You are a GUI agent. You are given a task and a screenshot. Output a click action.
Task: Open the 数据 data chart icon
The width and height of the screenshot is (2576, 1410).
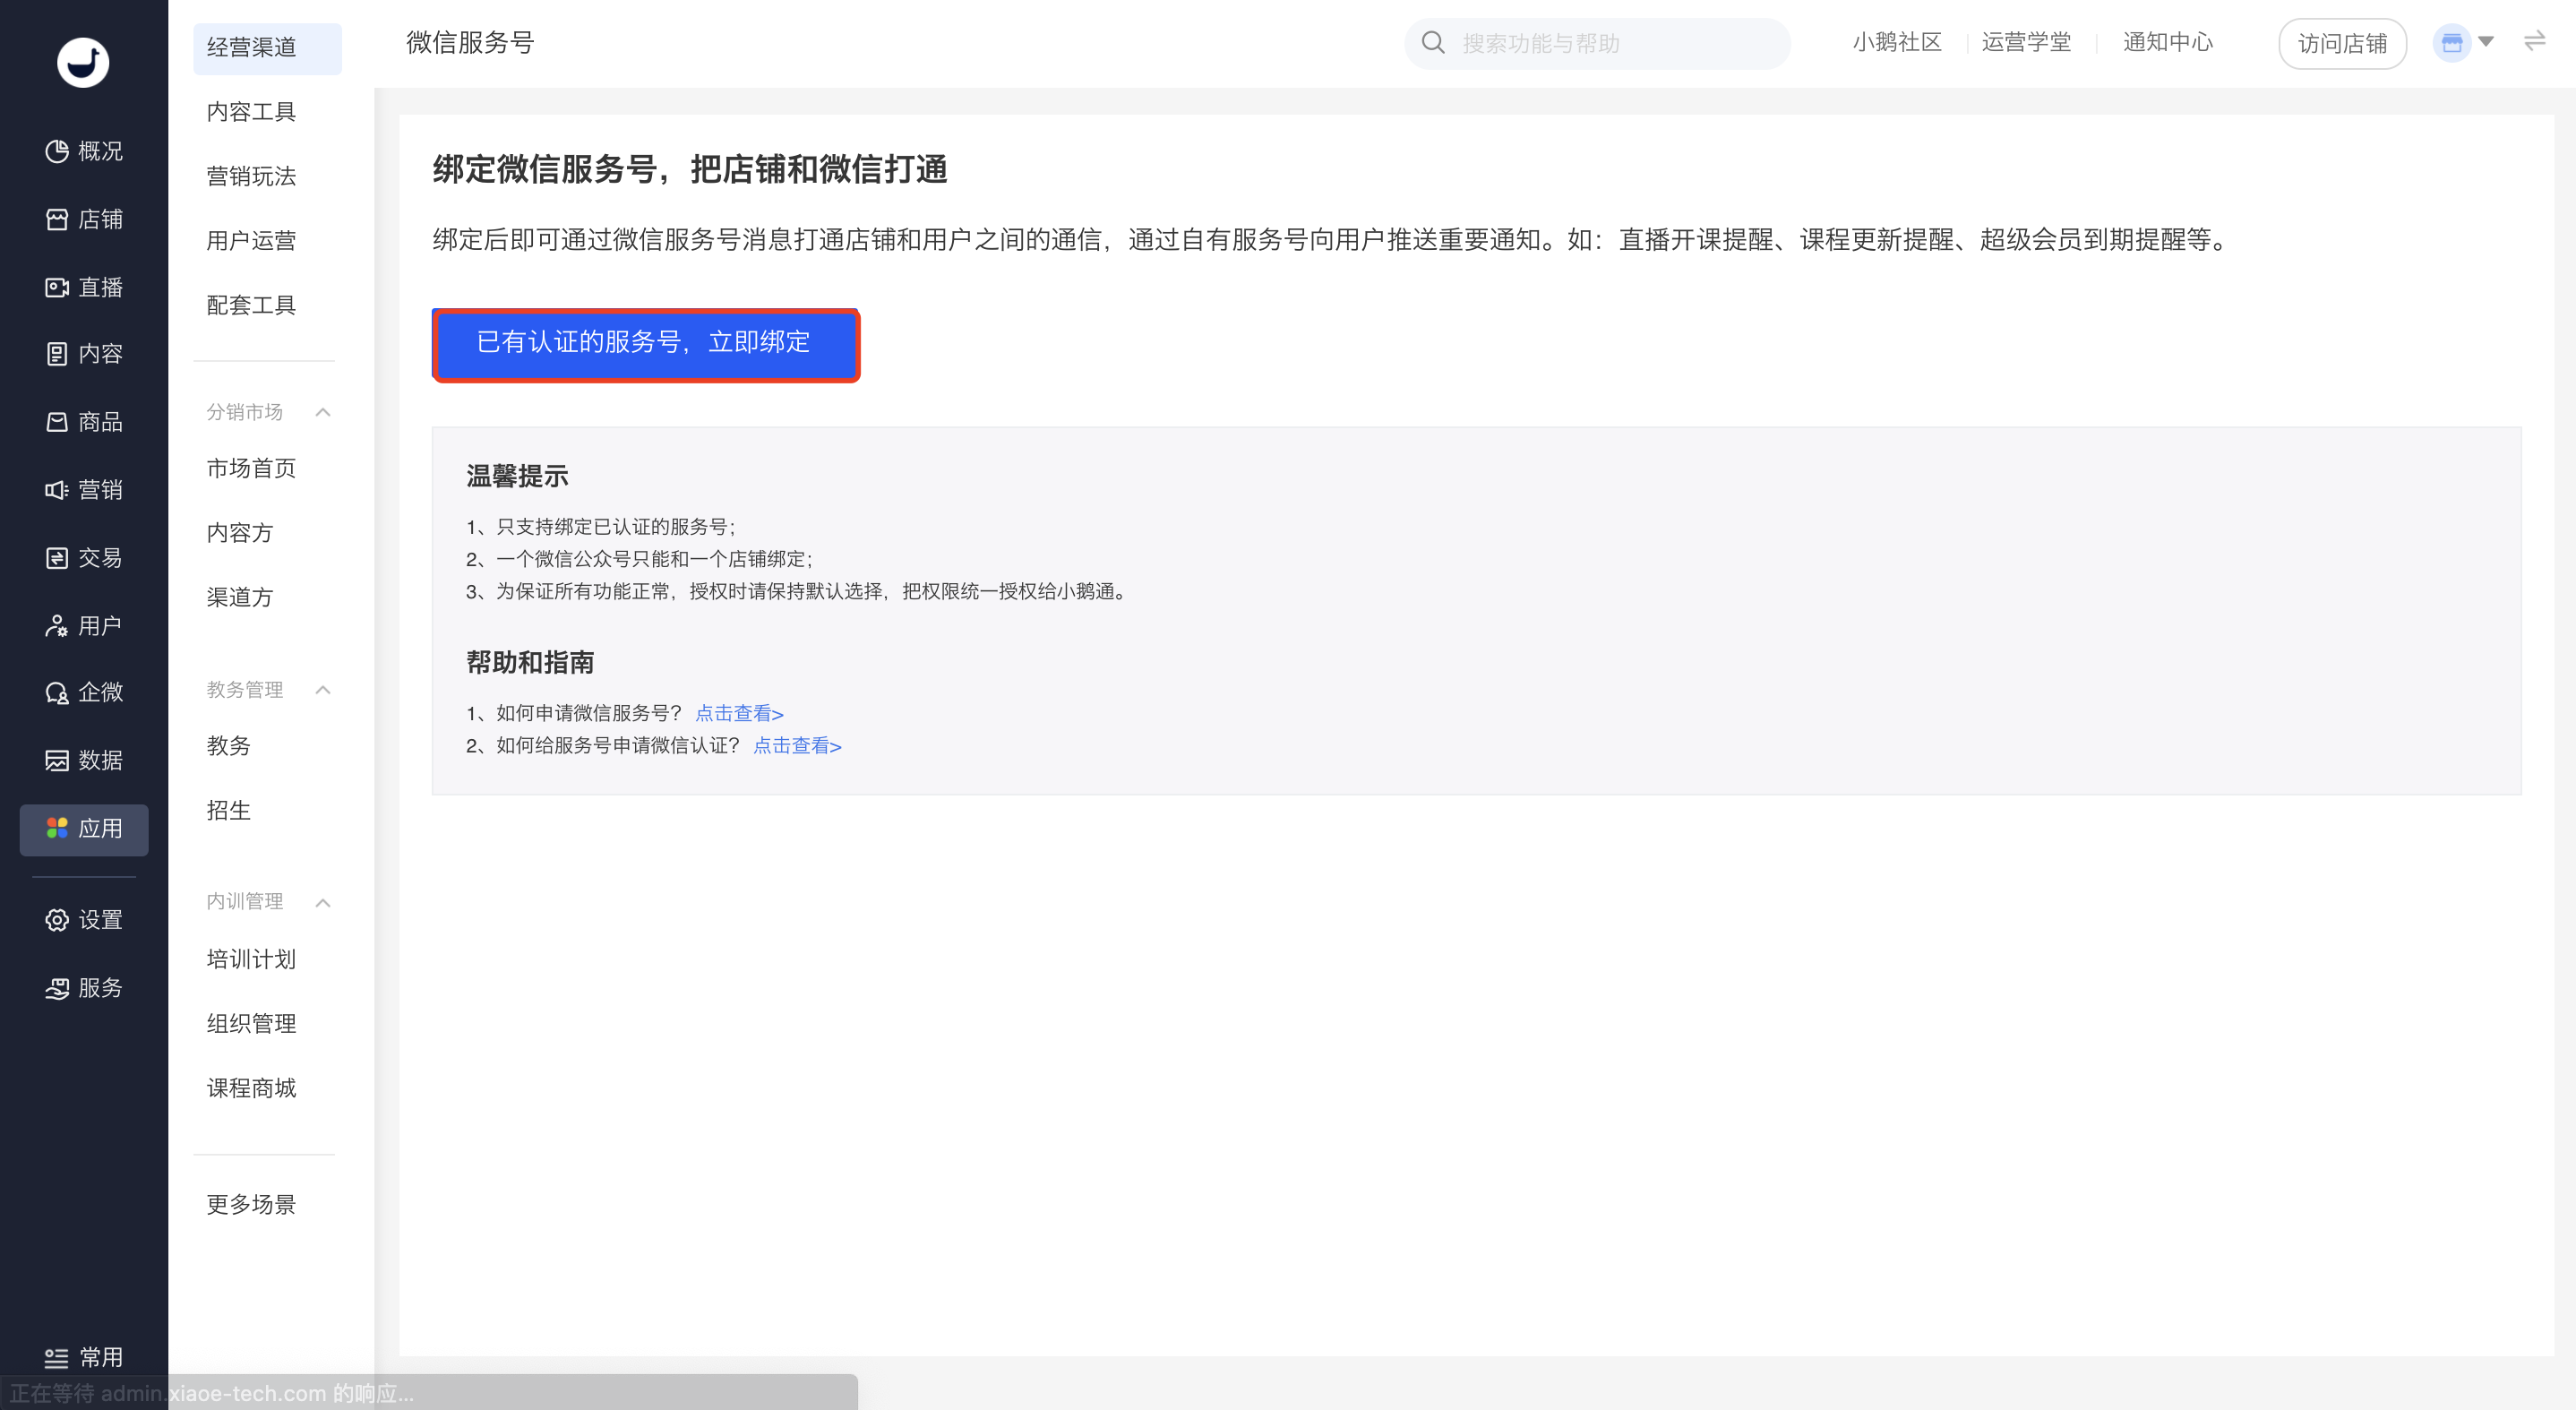pos(57,760)
